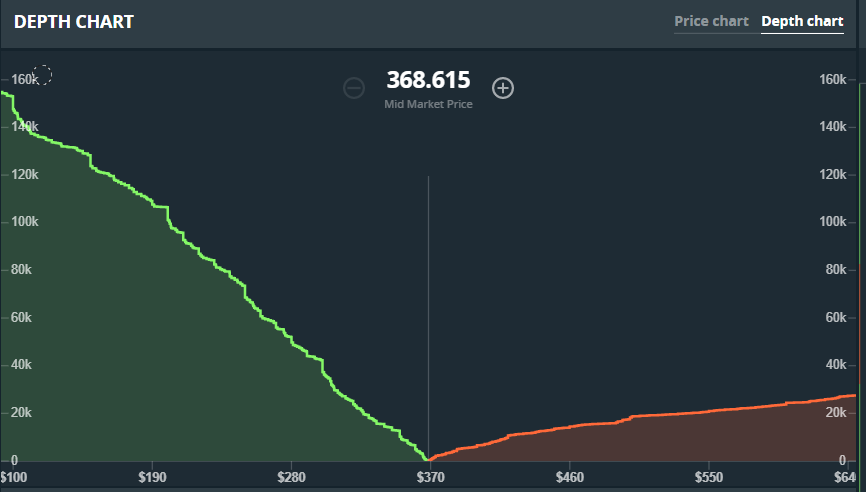Switch to the Price chart tab
This screenshot has width=866, height=492.
711,22
